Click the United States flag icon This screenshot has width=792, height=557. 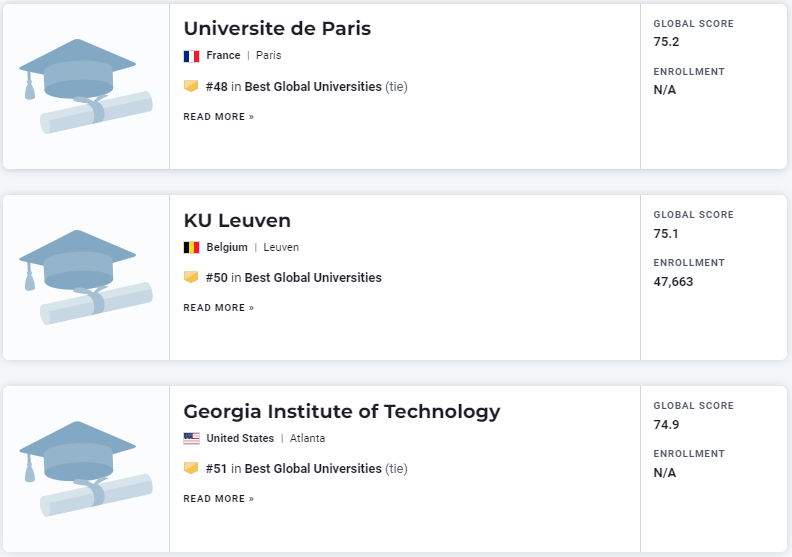(191, 438)
